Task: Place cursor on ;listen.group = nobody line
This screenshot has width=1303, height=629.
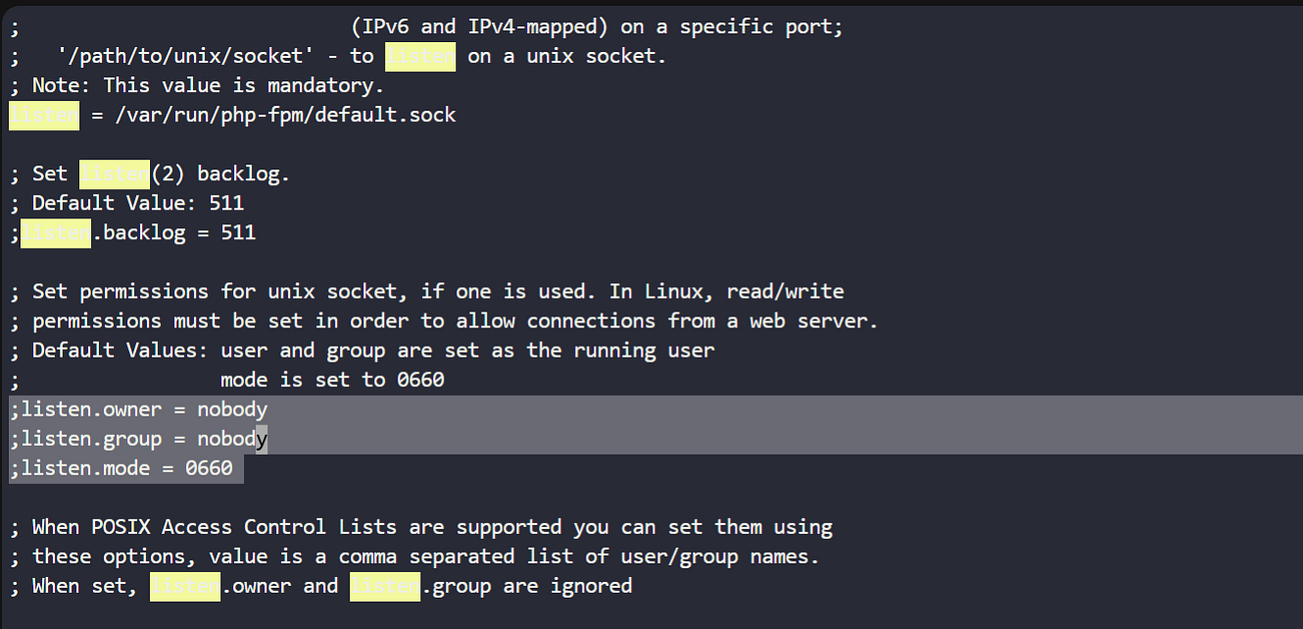Action: pos(139,438)
